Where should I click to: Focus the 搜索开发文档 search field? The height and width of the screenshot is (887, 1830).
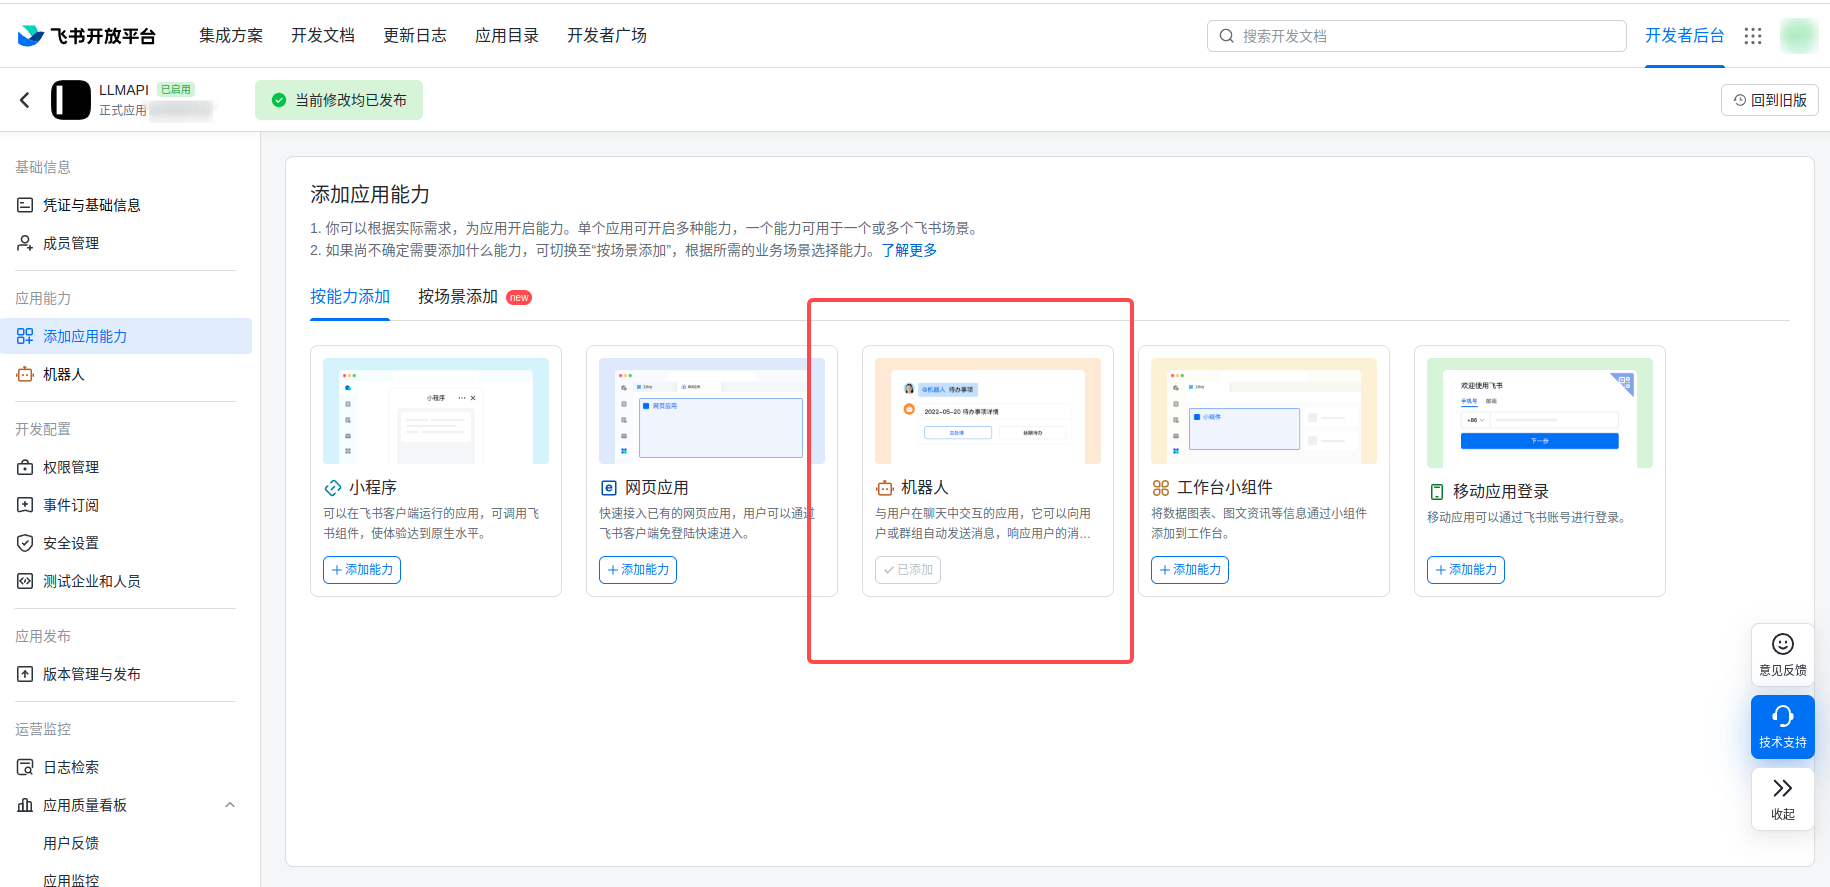(1417, 36)
